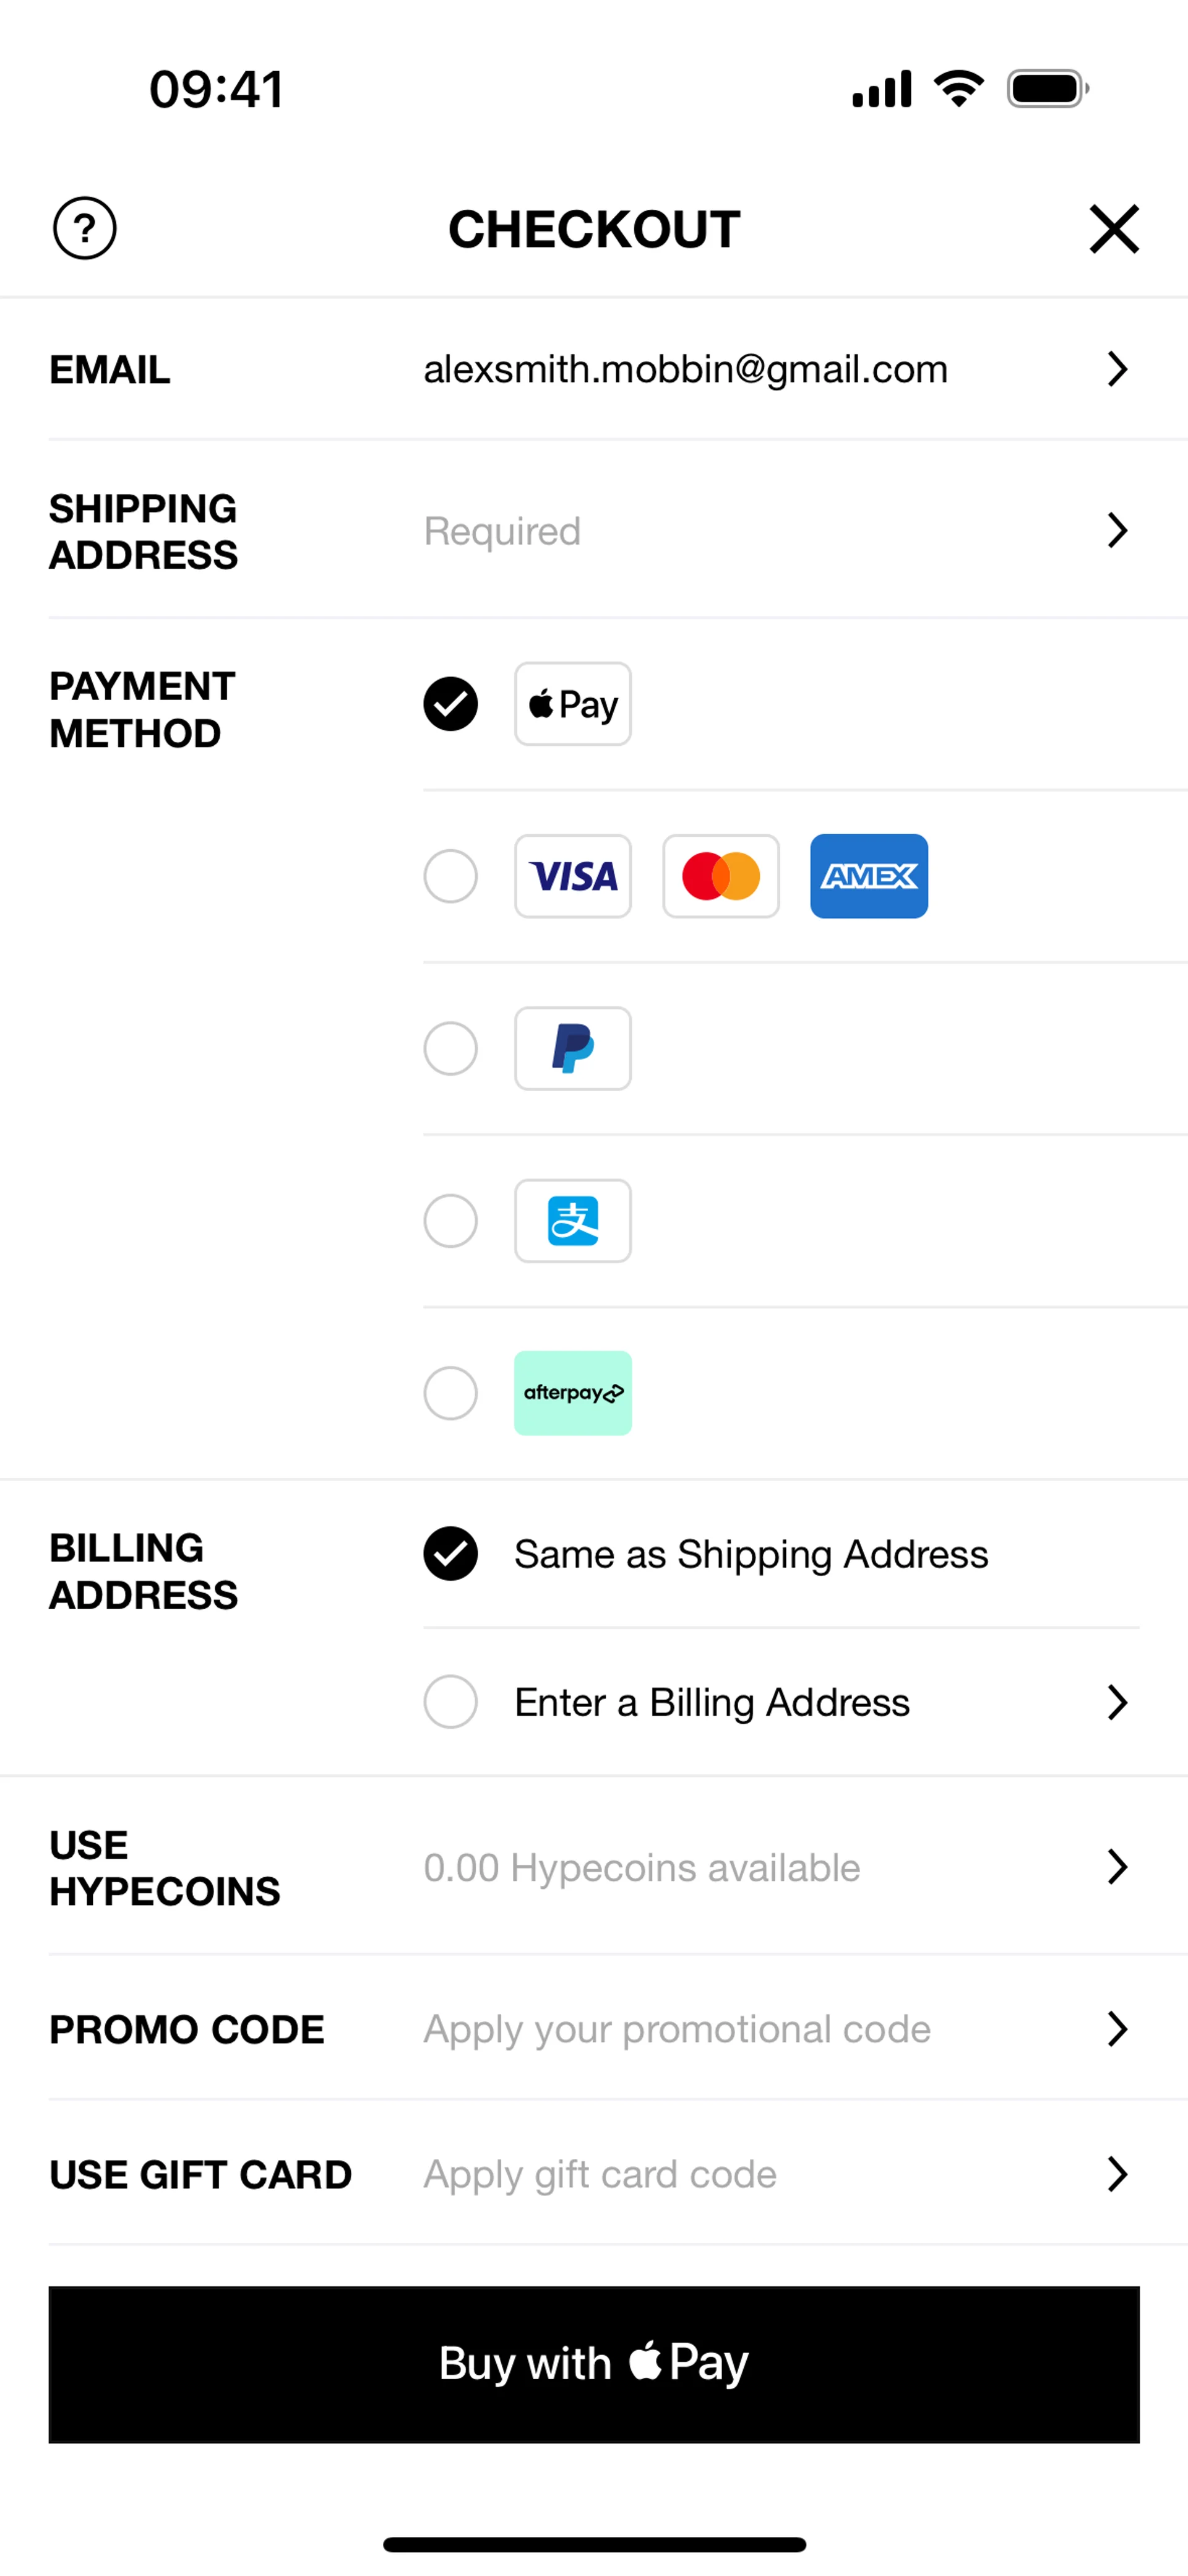
Task: Choose the Afterpay radio button
Action: [450, 1393]
